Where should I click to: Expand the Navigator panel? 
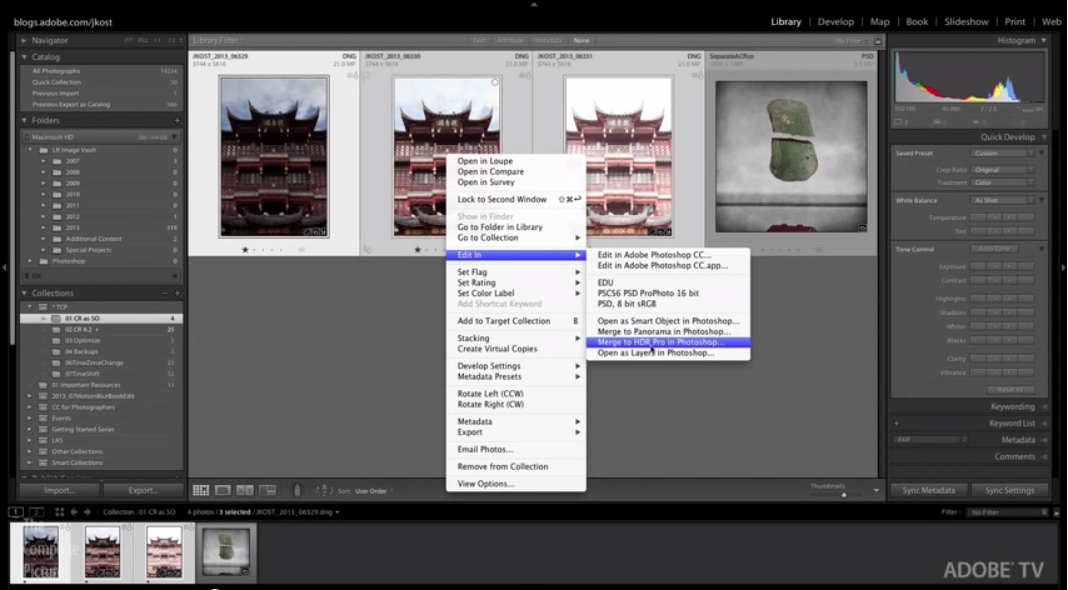coord(26,41)
